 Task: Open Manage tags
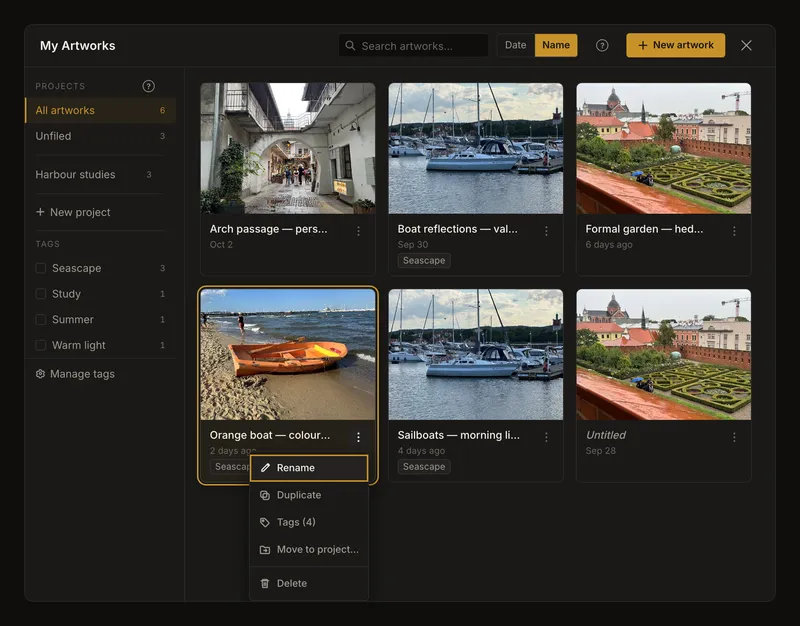tap(76, 374)
